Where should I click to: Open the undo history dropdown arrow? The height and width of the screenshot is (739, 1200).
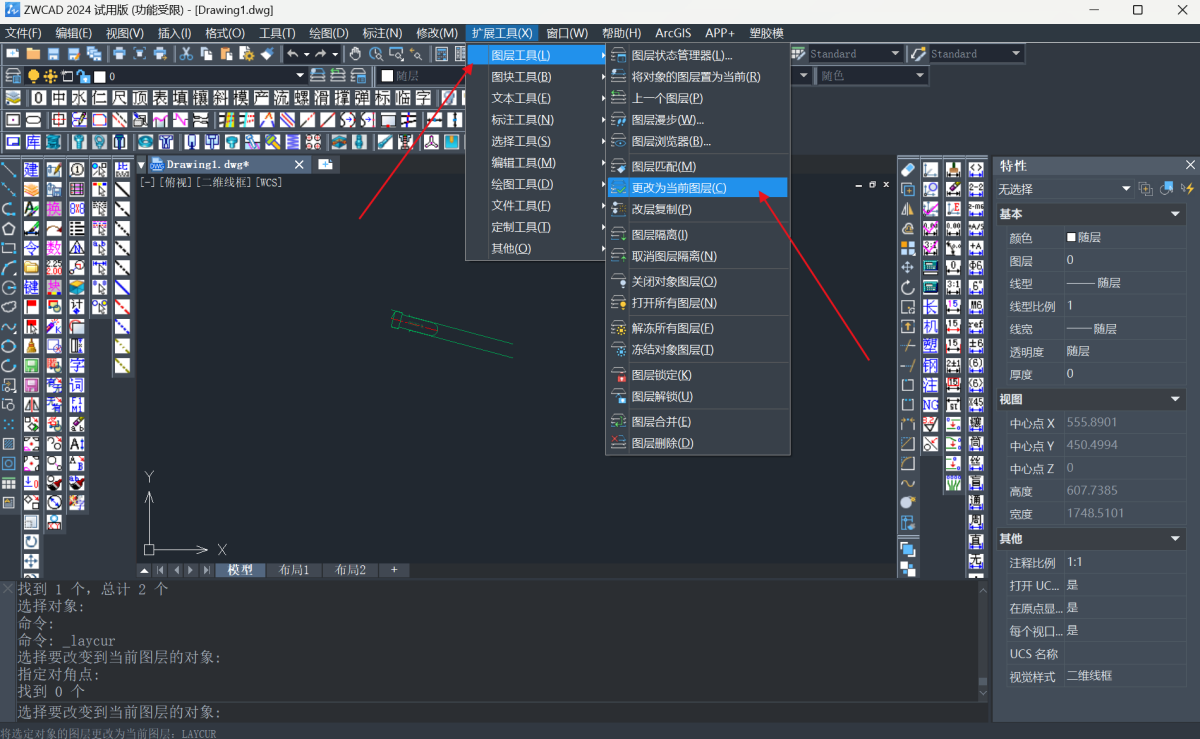click(x=305, y=54)
